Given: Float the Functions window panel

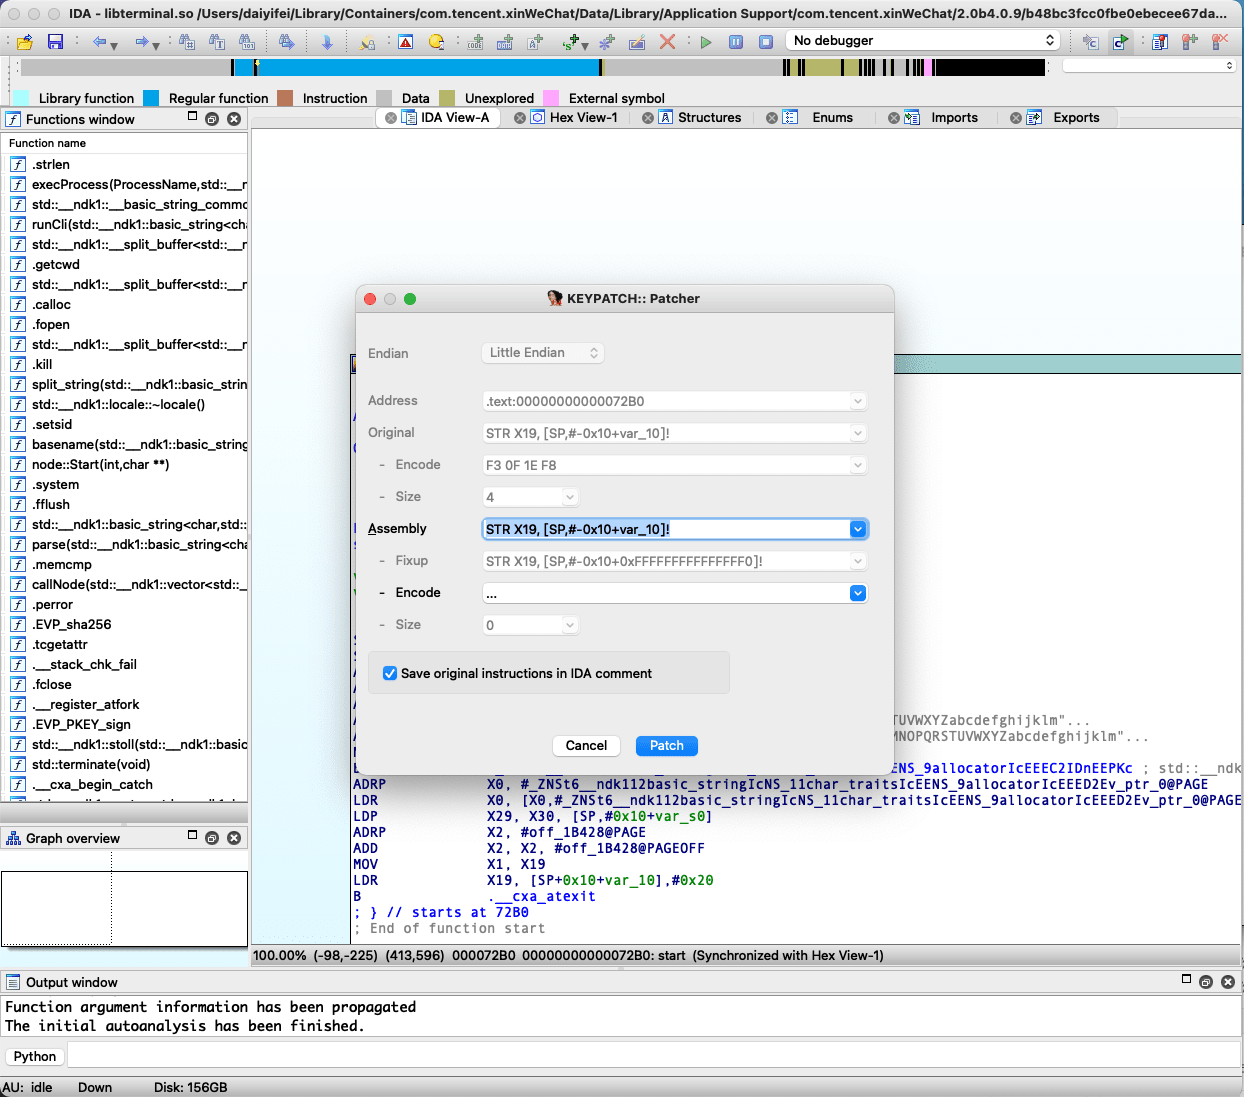Looking at the screenshot, I should (212, 119).
